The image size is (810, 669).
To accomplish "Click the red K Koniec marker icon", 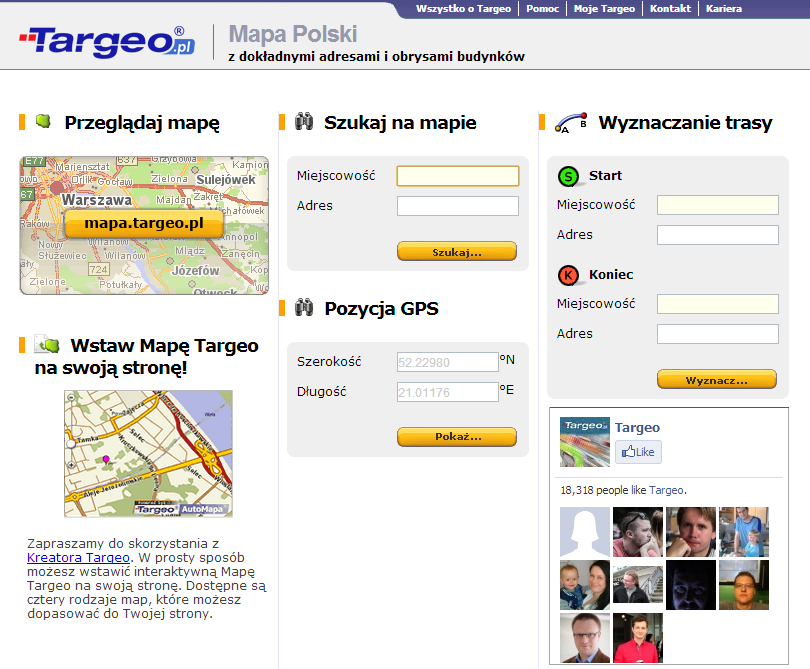I will click(x=568, y=275).
